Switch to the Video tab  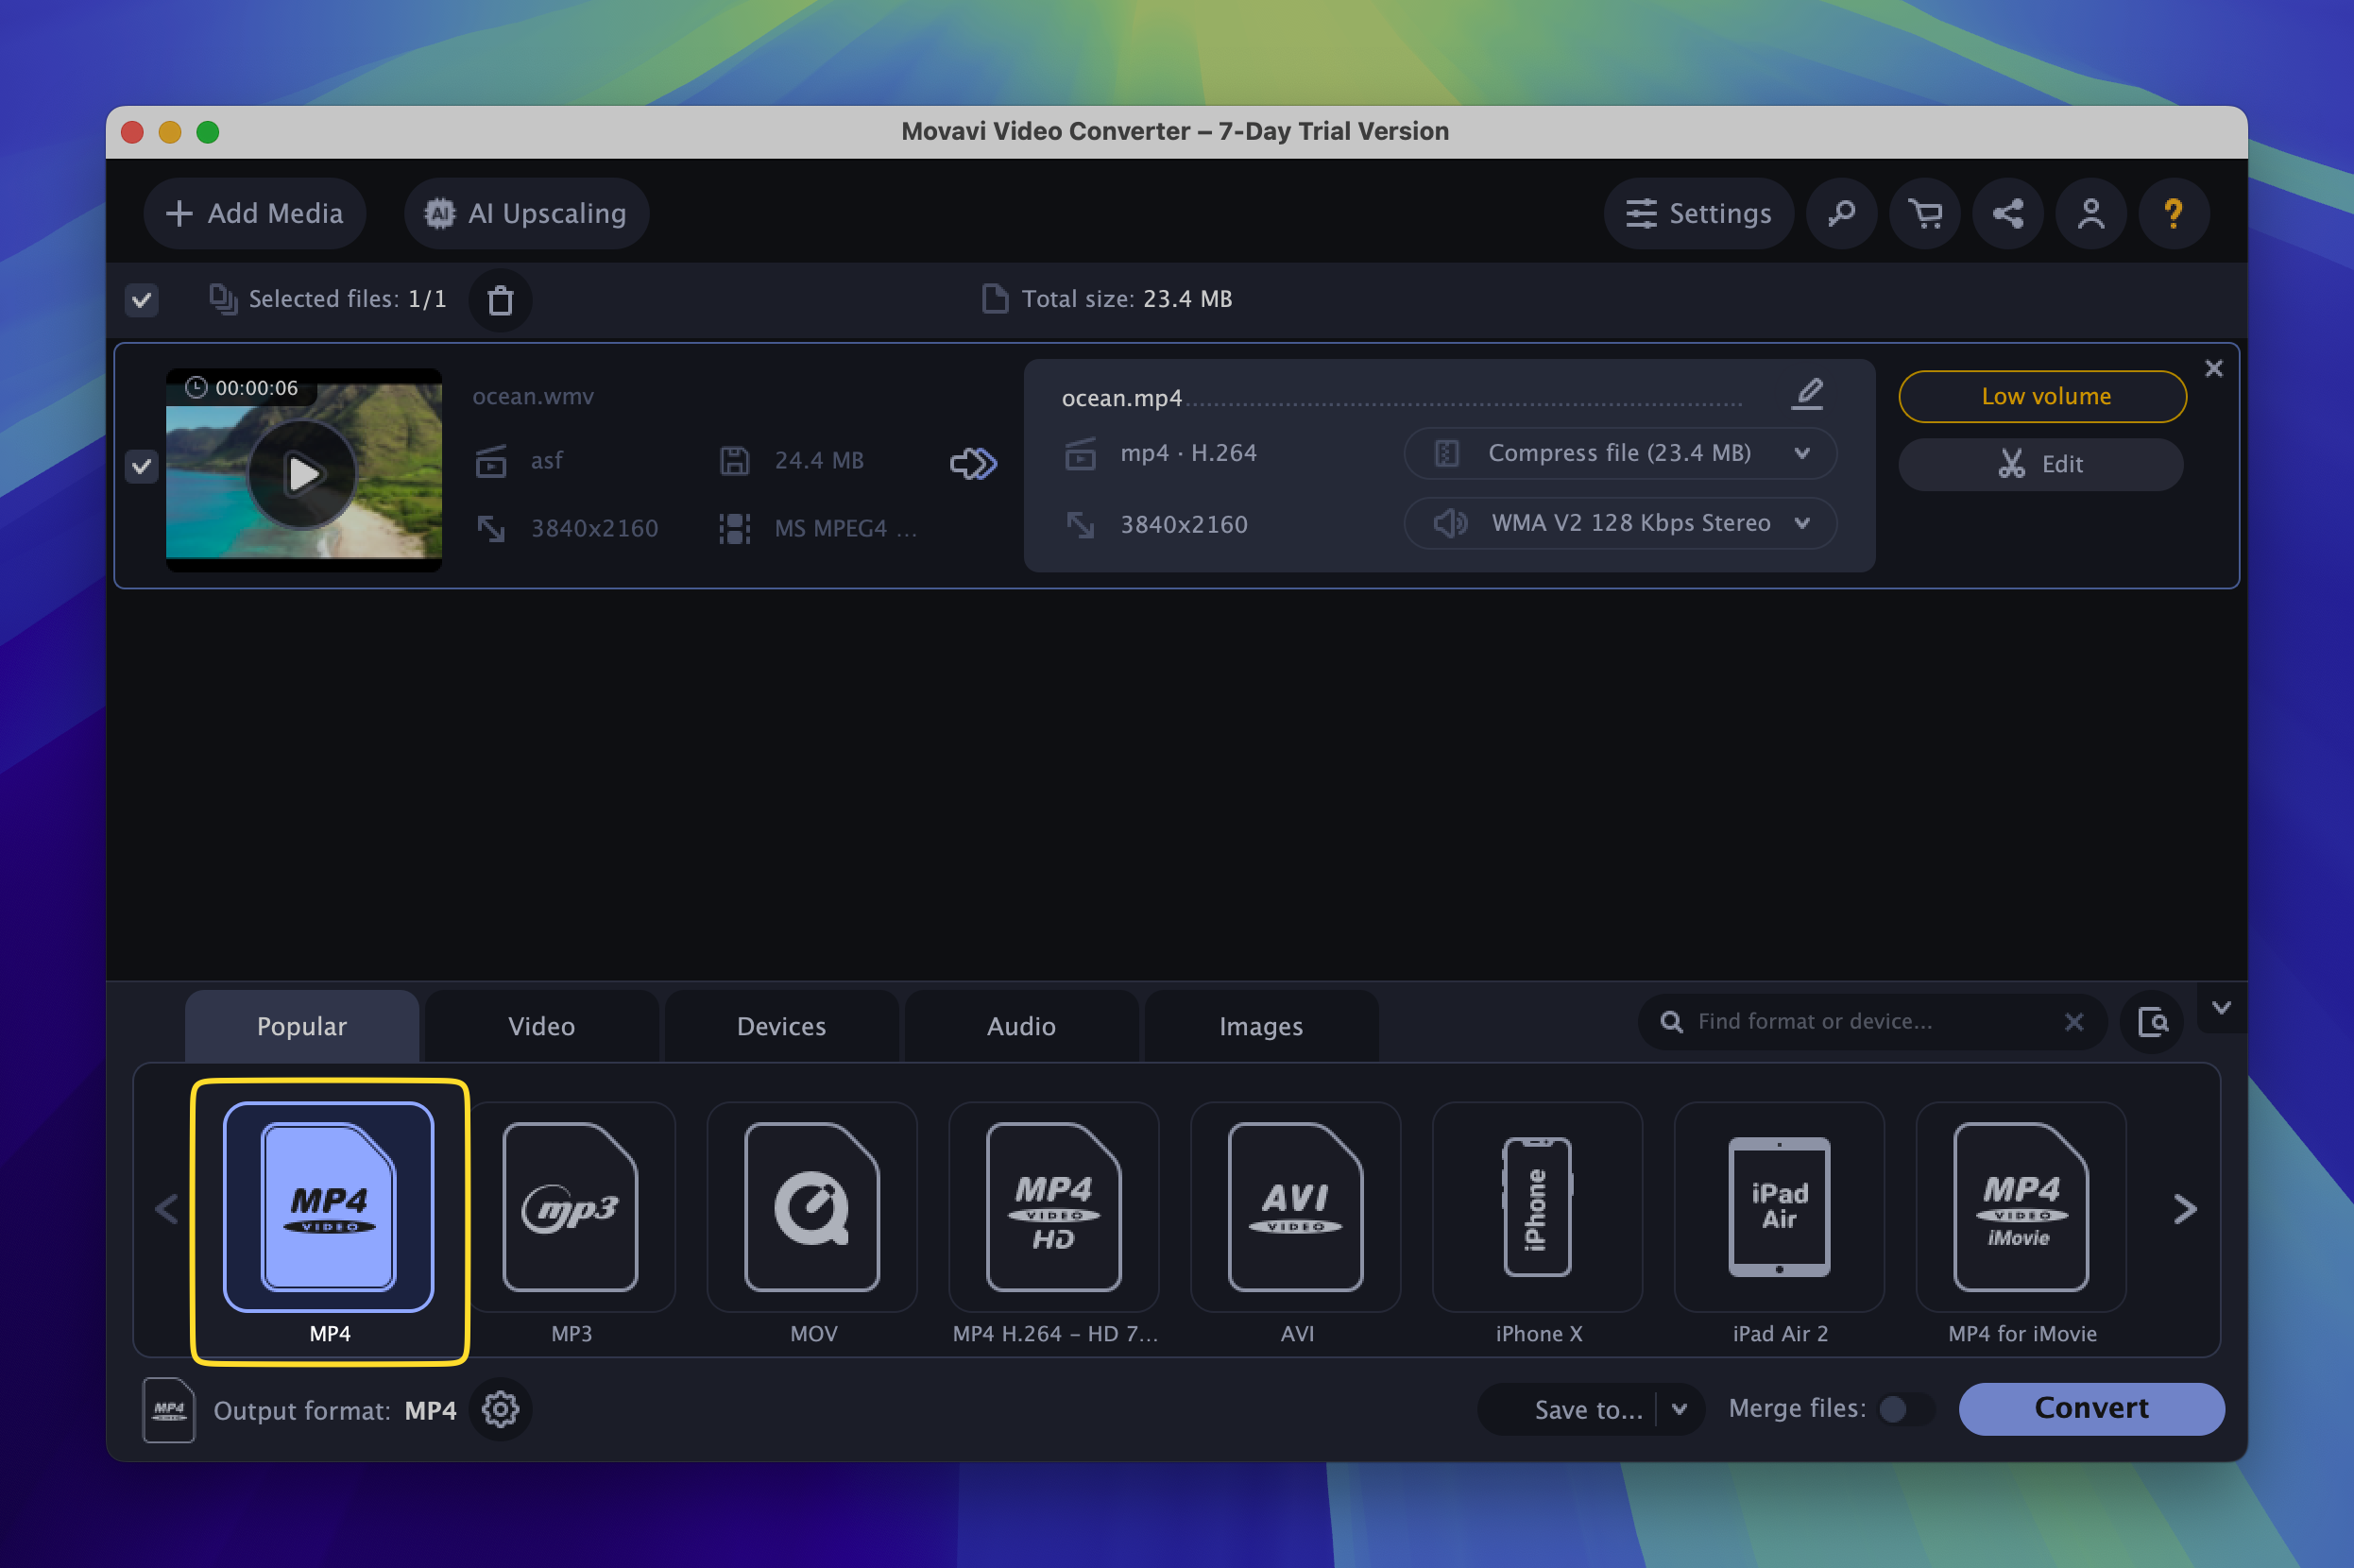tap(542, 1026)
